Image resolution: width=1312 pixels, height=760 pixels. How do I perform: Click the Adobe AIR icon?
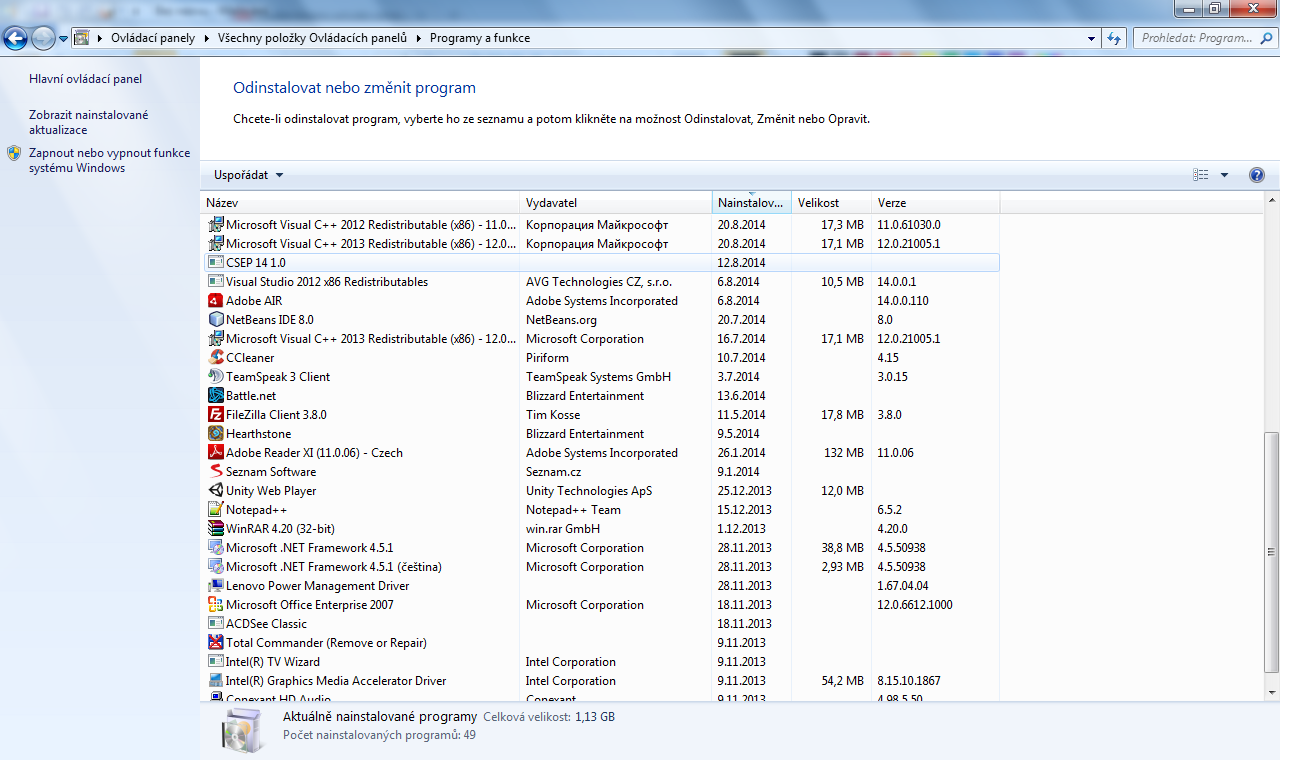click(215, 301)
